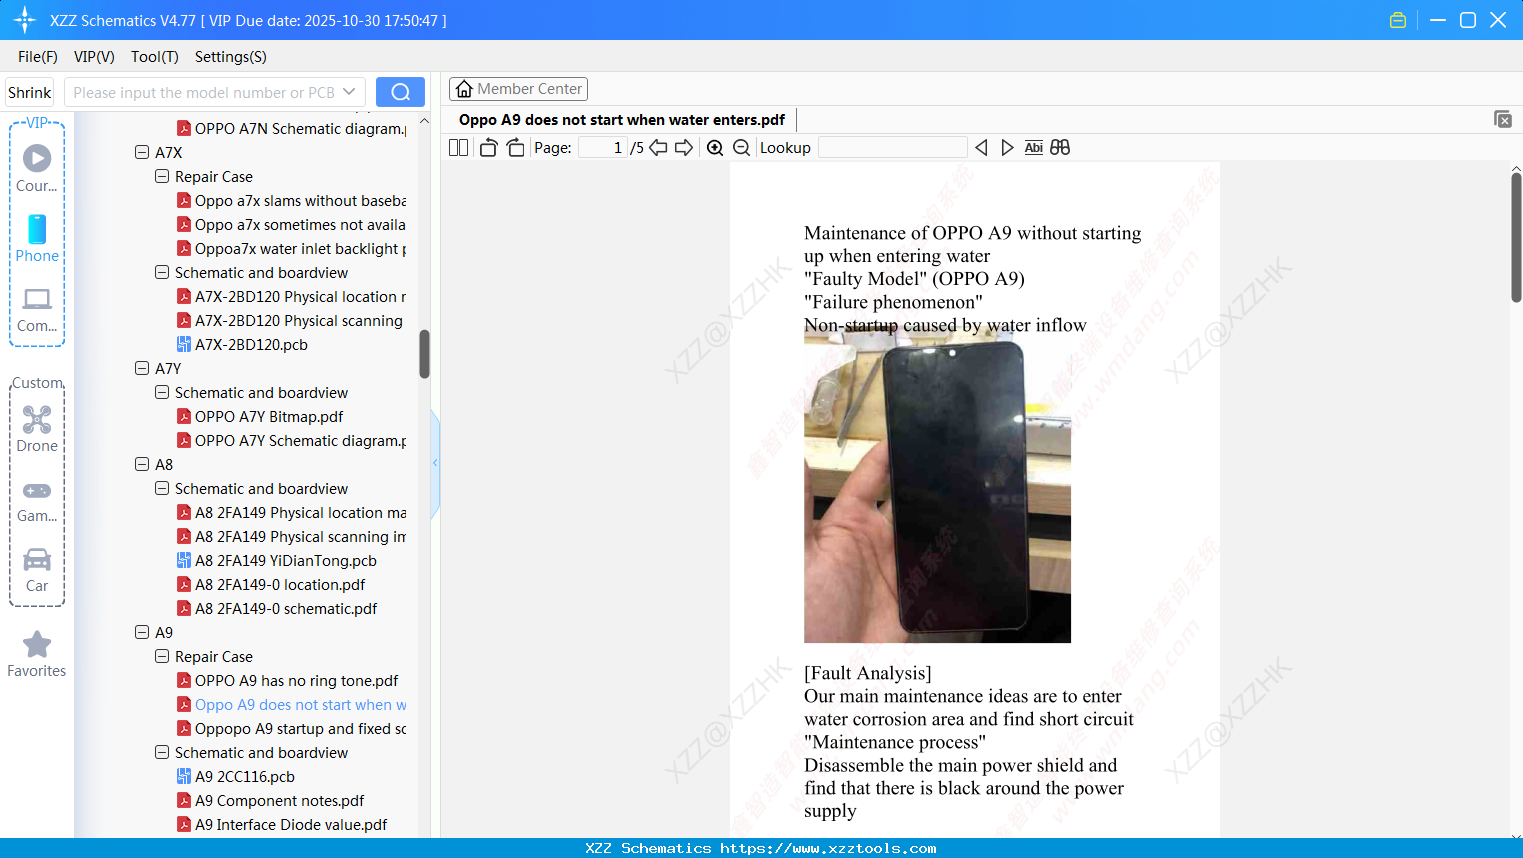Switch to the Oppo A9 PDF tab
1523x858 pixels.
(x=620, y=119)
